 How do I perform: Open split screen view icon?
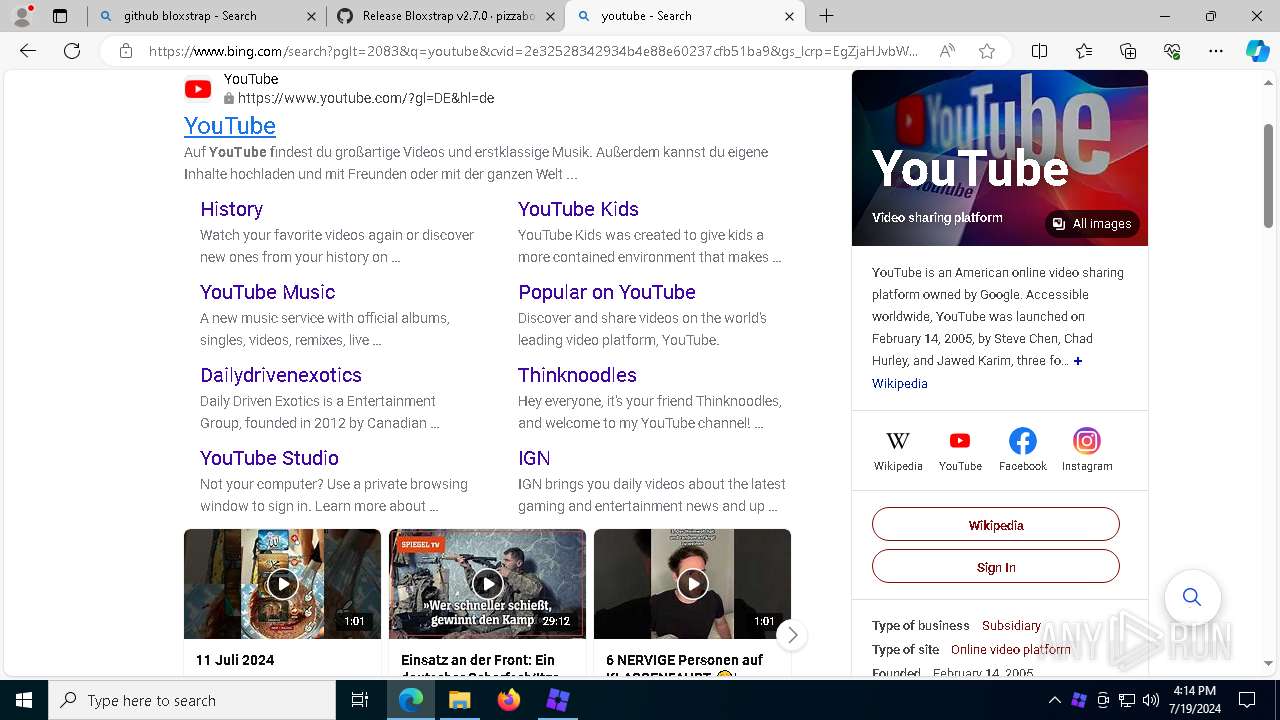1039,51
